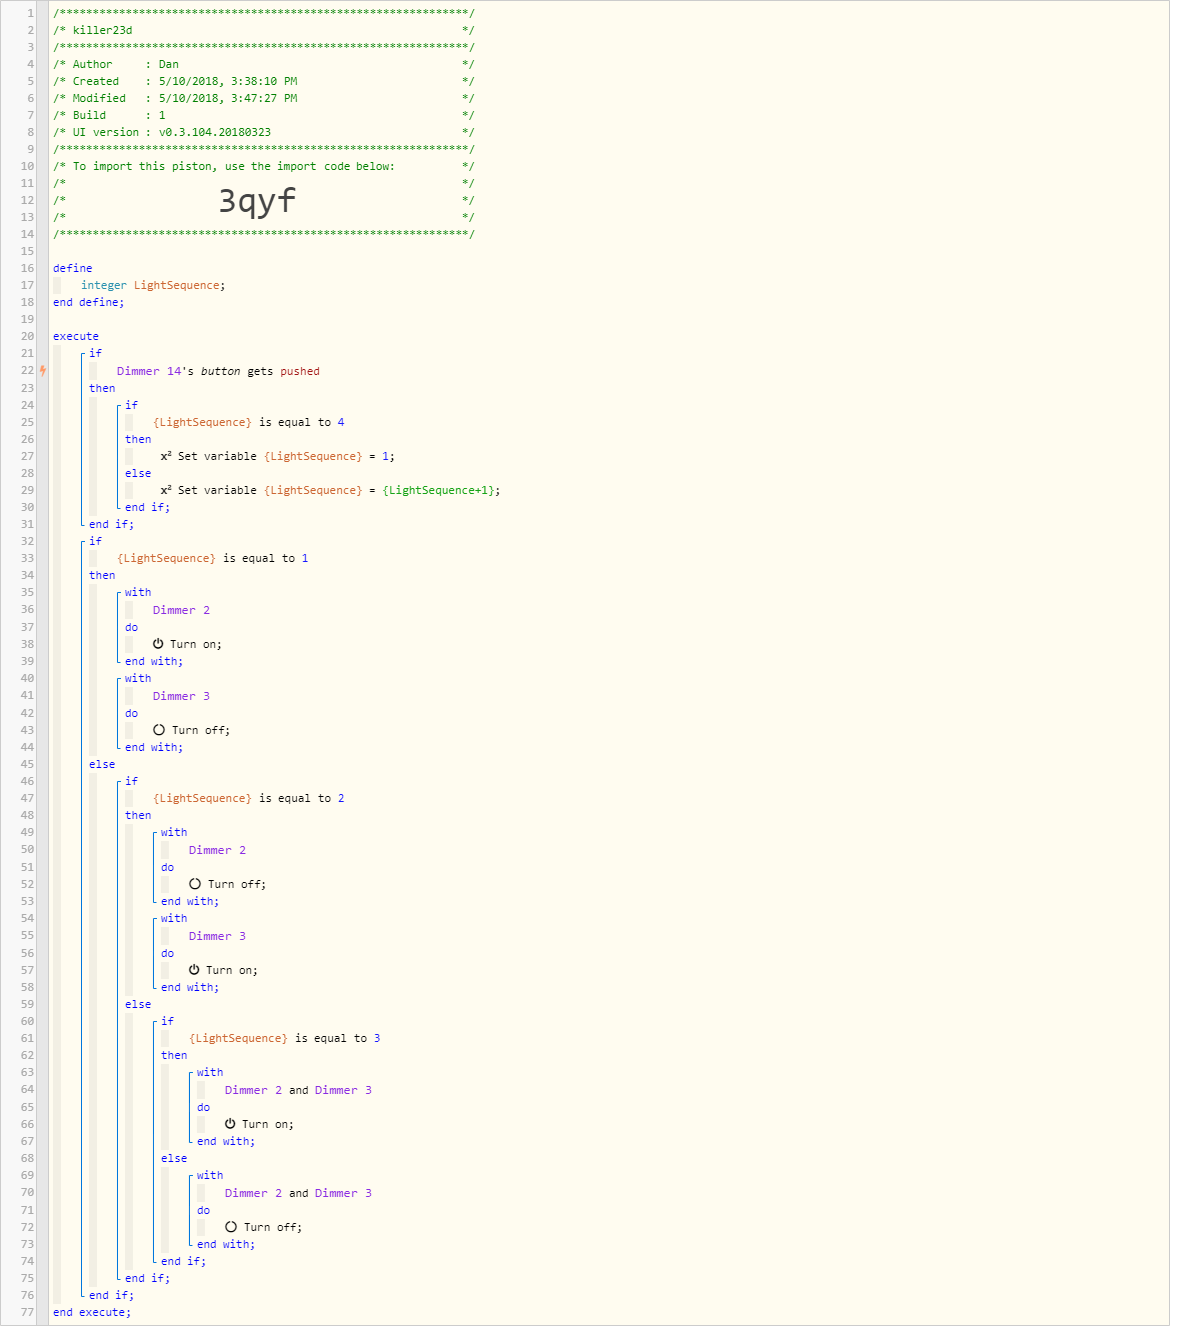Click the Modified 5/10/2018, 3:47:27 PM line
This screenshot has height=1334, width=1178.
264,98
